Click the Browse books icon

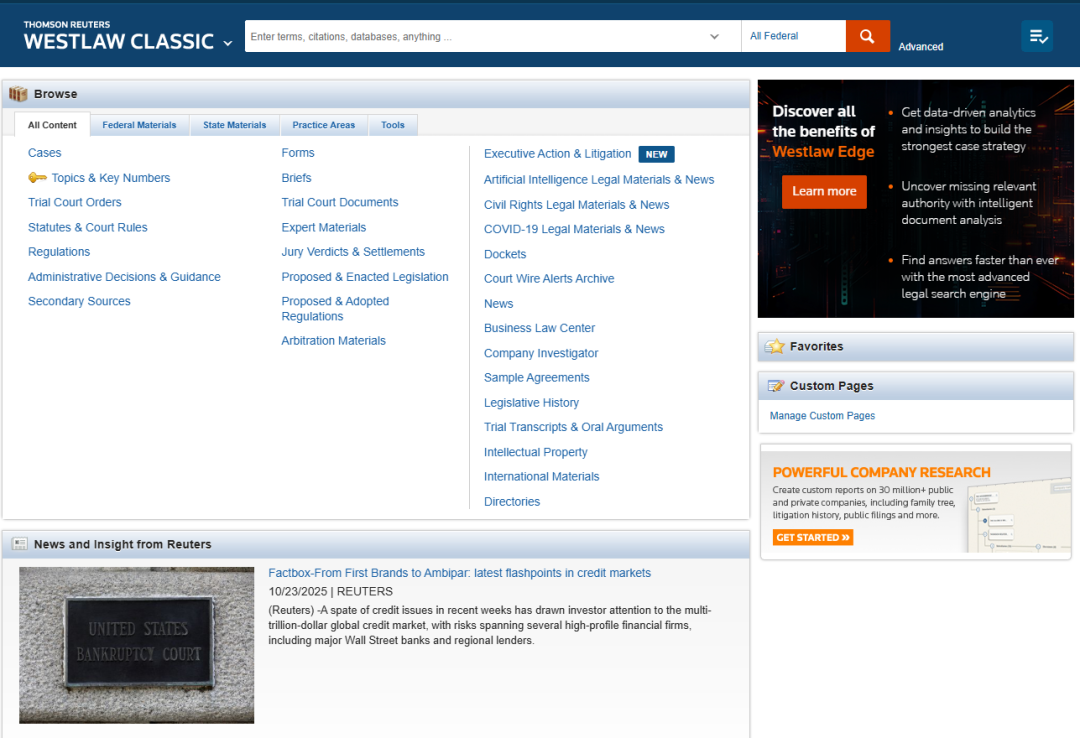pos(18,94)
